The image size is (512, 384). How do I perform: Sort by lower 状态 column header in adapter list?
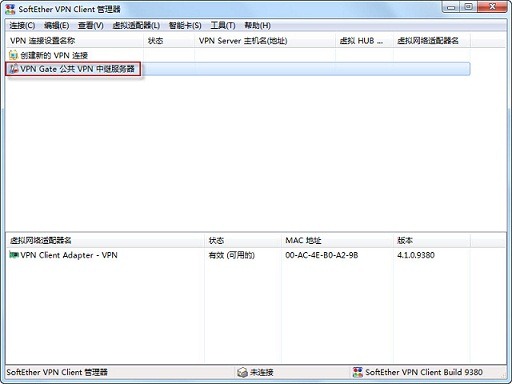[x=243, y=240]
